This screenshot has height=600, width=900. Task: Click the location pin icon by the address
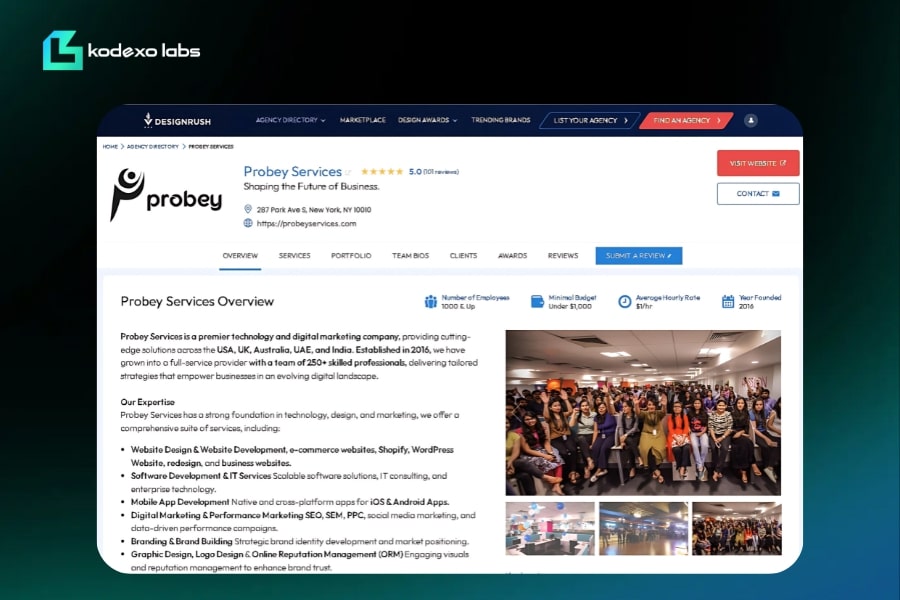[248, 209]
